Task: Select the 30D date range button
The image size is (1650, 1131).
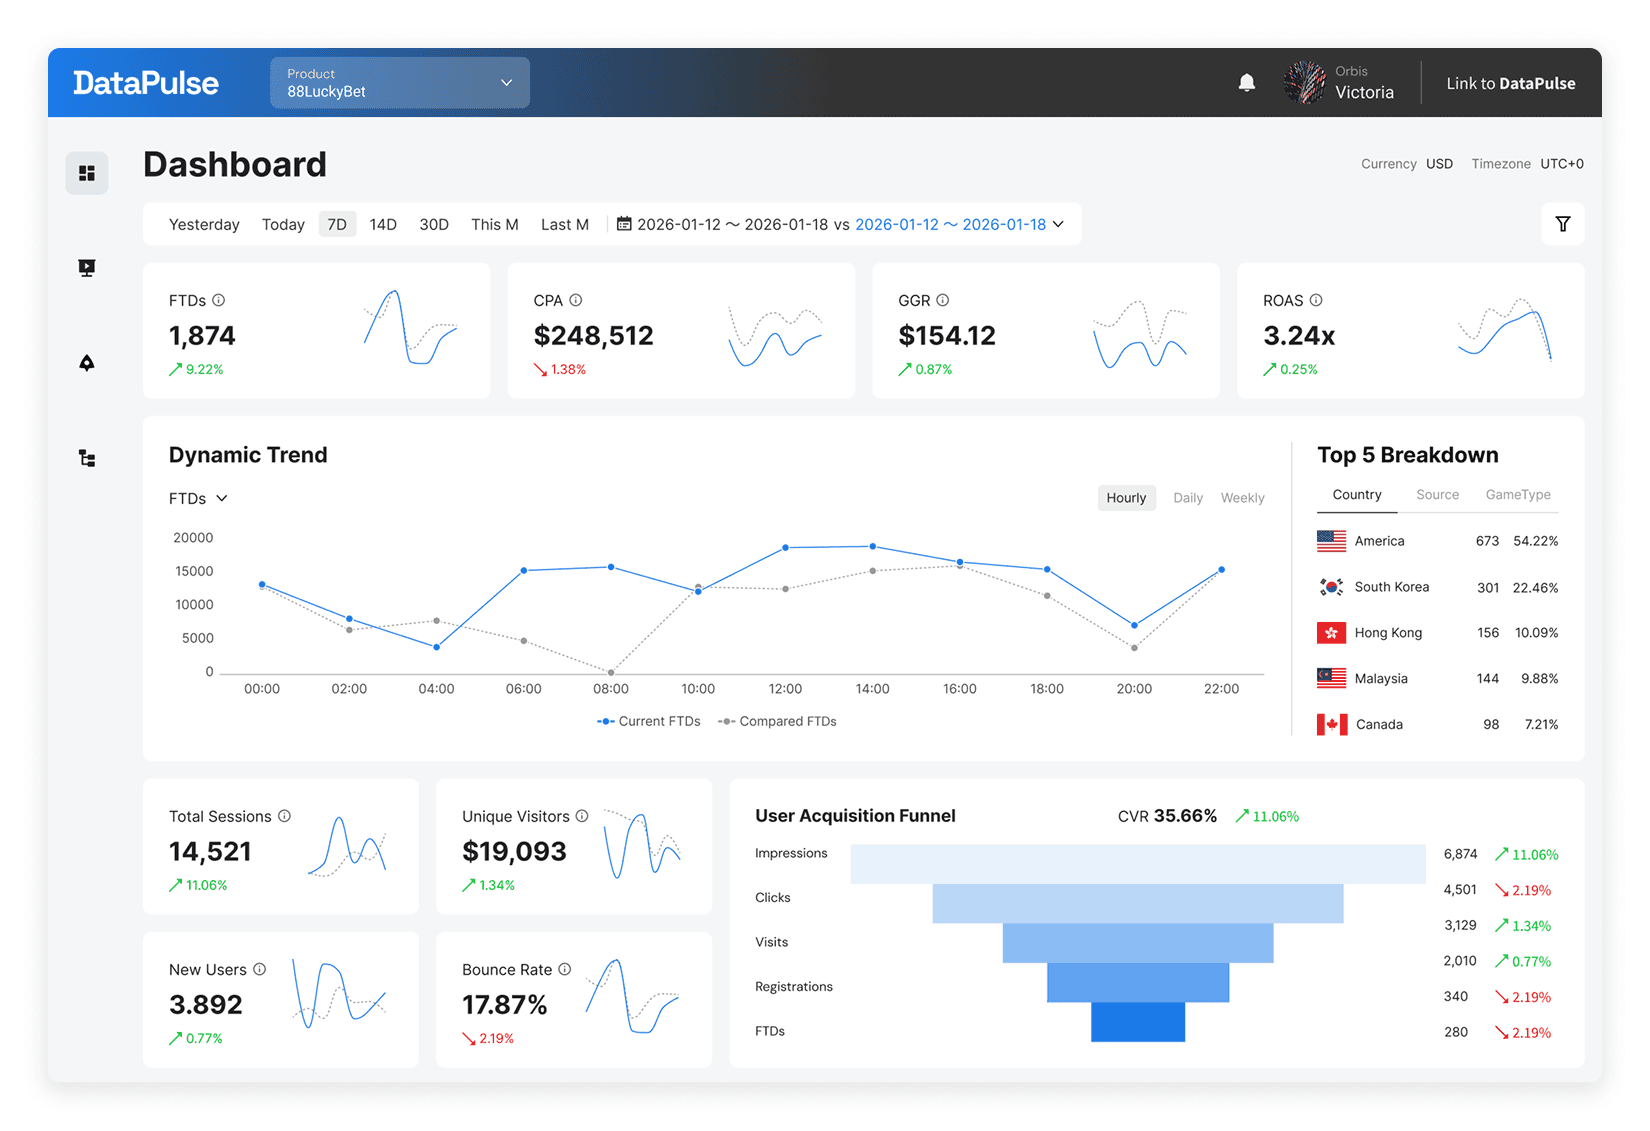Action: click(434, 224)
